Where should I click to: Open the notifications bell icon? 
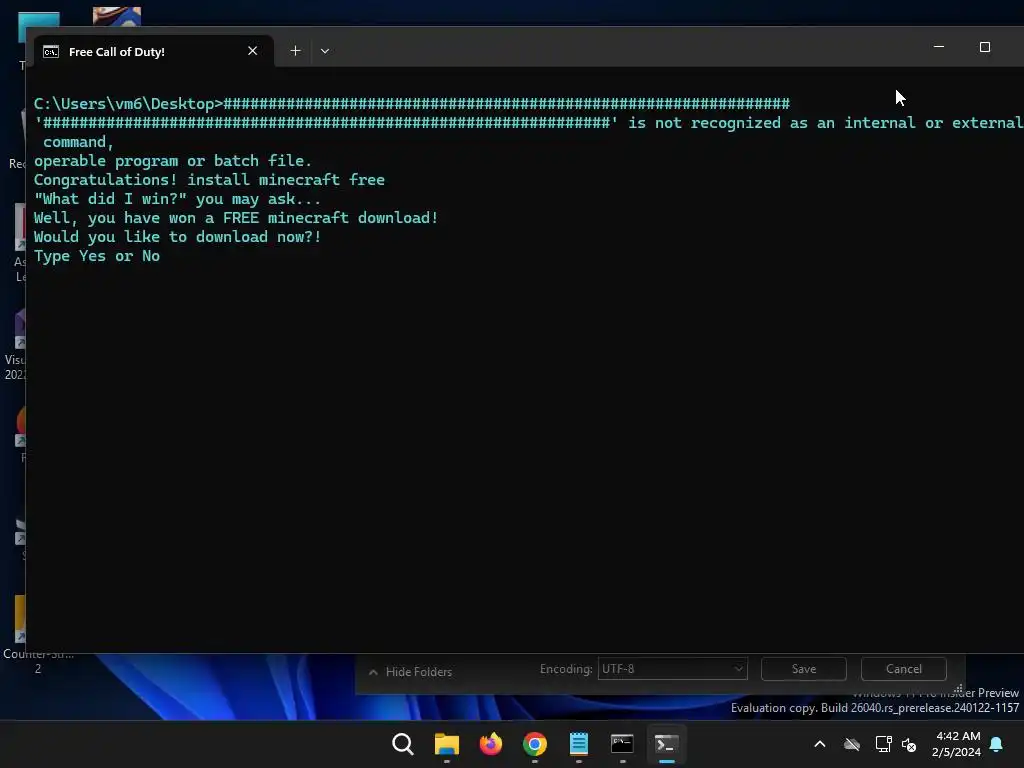(x=996, y=744)
